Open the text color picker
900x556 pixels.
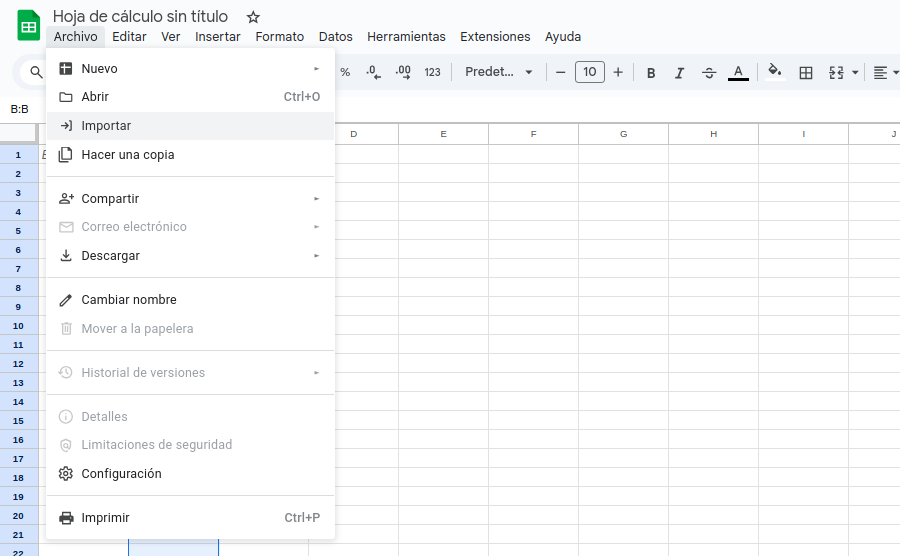(738, 72)
